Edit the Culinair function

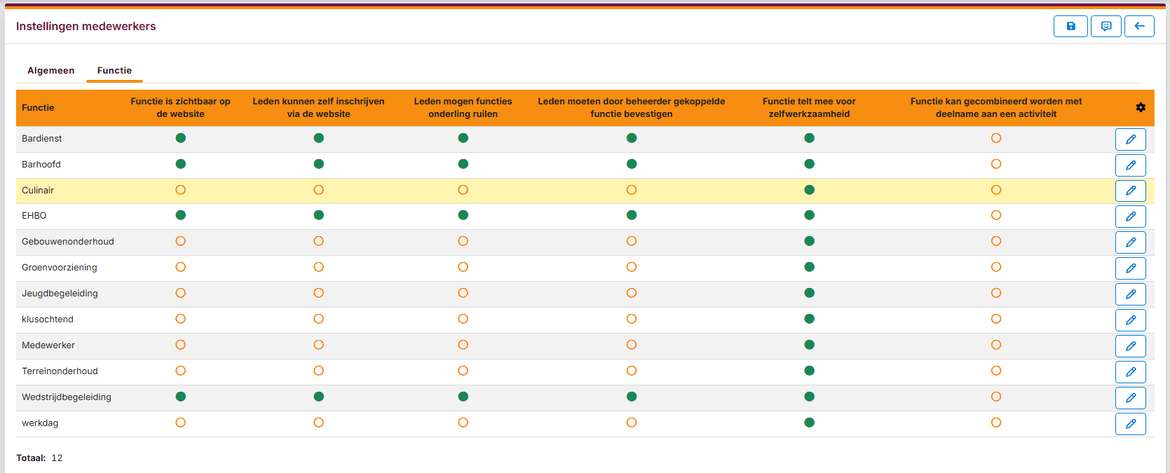click(1130, 191)
